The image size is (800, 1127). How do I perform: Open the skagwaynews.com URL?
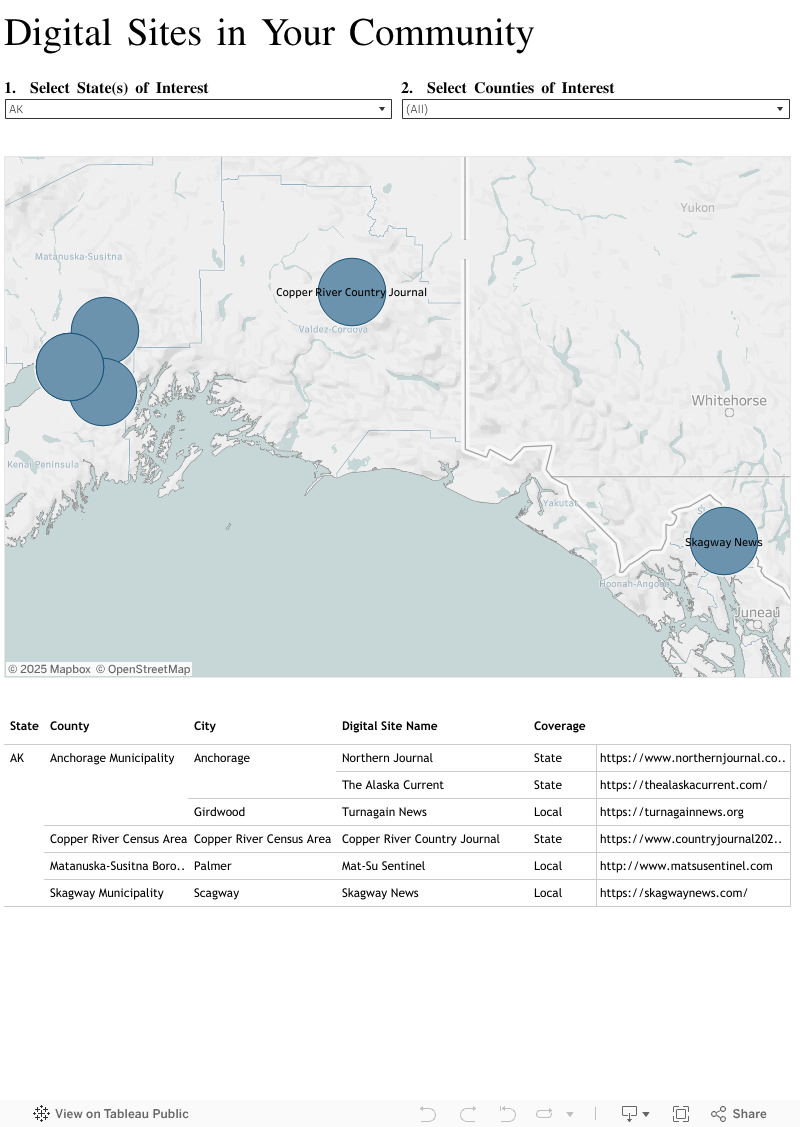[673, 893]
